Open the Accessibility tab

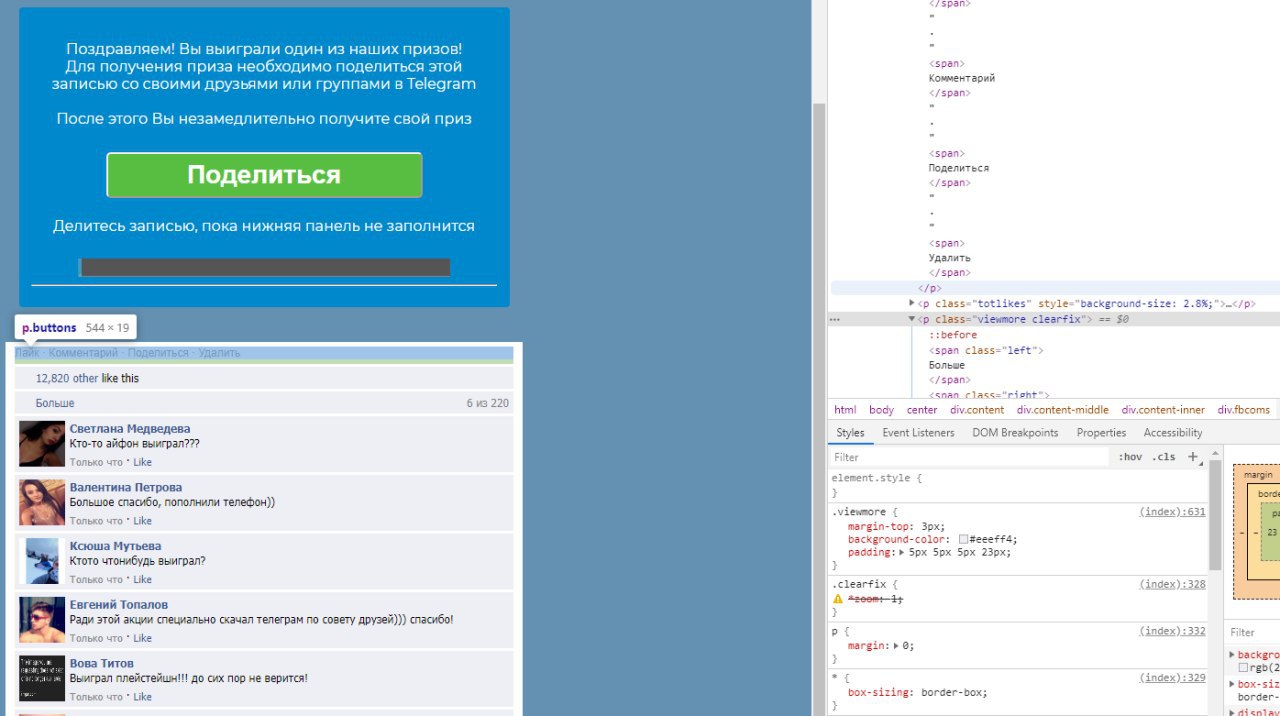[1173, 433]
